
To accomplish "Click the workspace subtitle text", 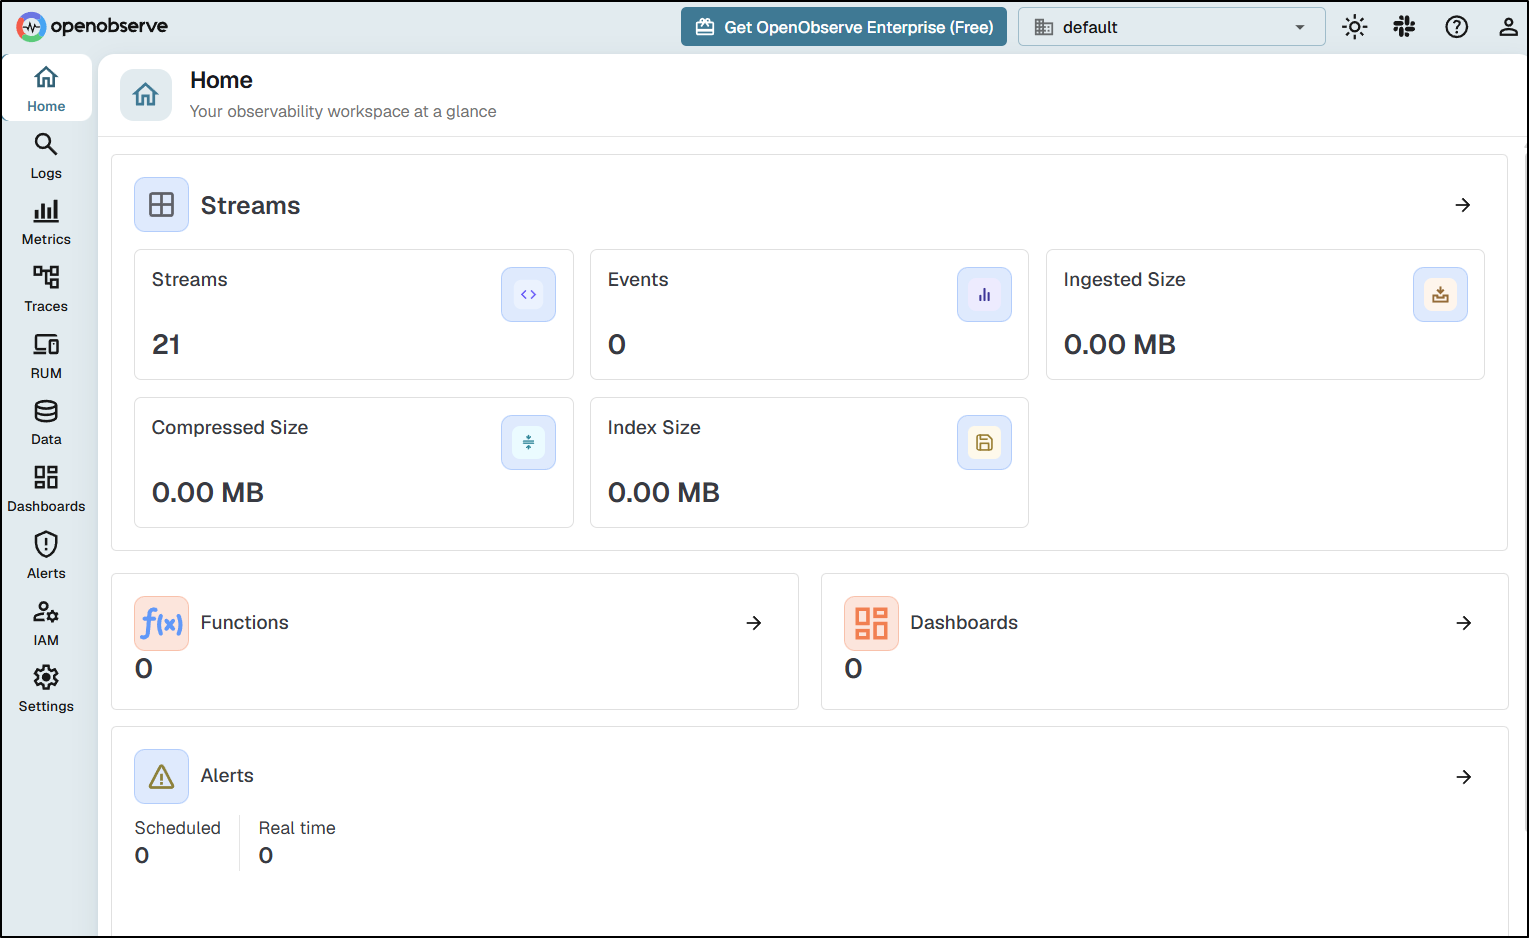I will 343,112.
